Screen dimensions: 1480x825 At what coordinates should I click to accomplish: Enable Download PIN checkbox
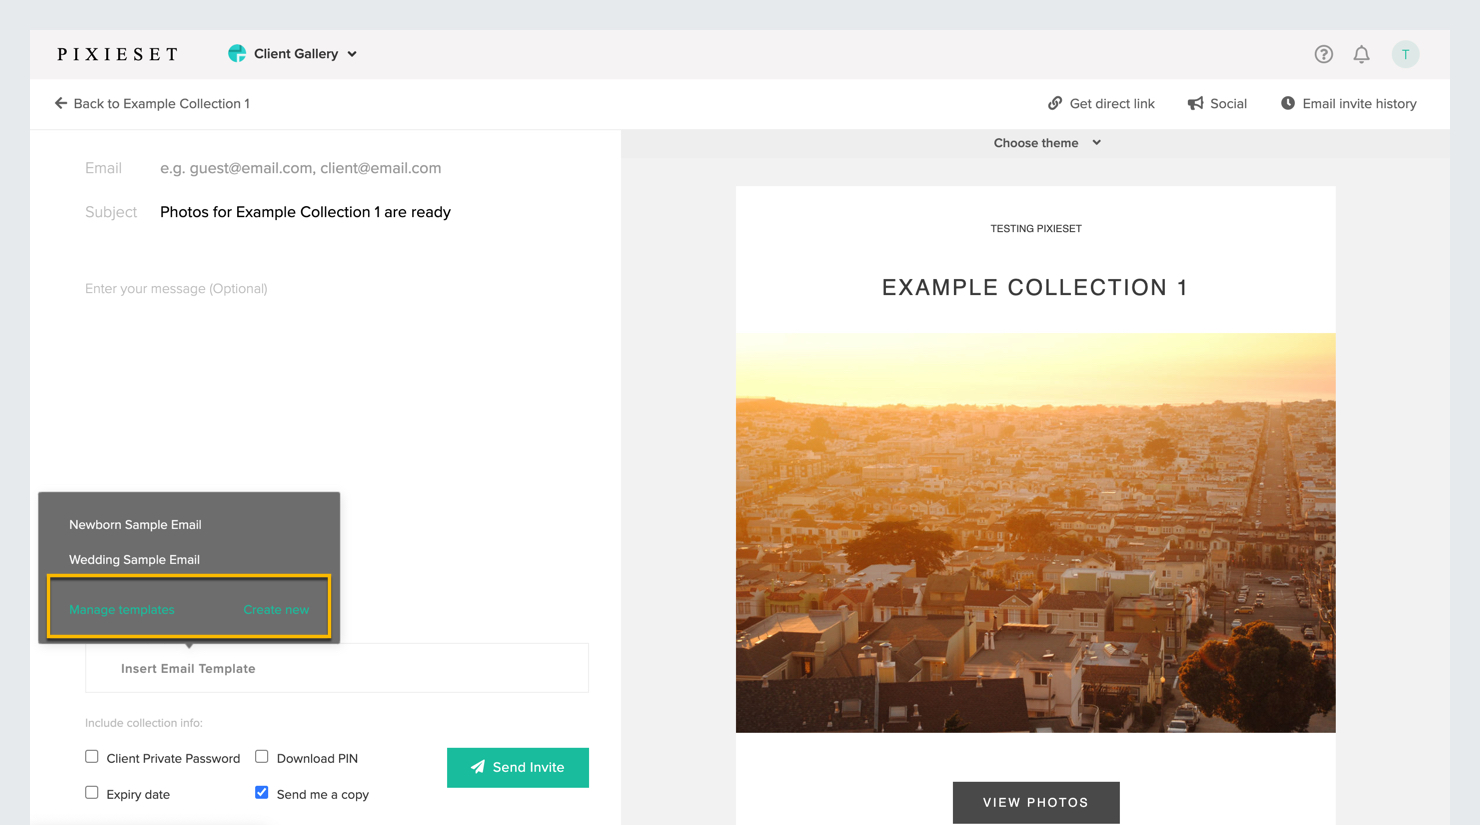262,757
